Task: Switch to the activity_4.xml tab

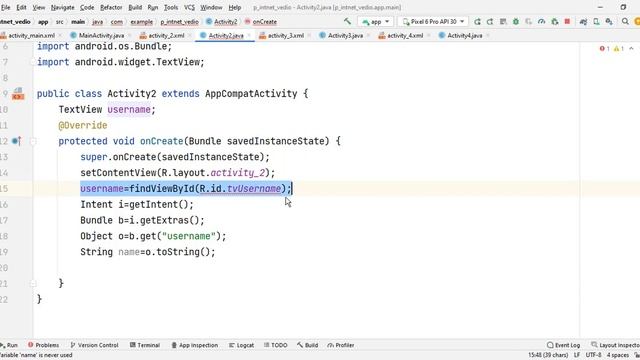Action: click(x=405, y=36)
